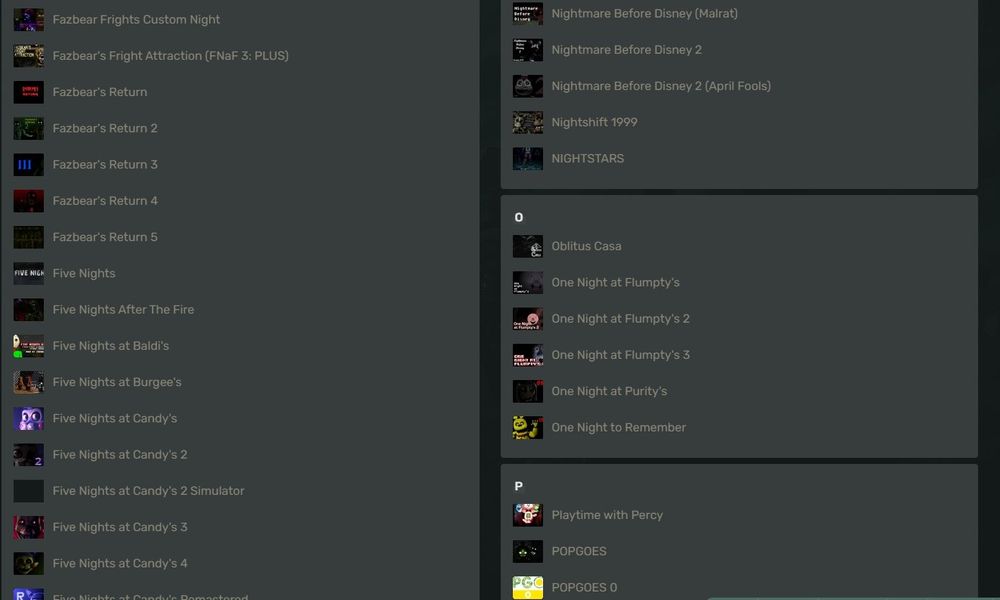Open the green-eyed POPGOES thumbnail
This screenshot has height=600, width=1000.
point(527,552)
